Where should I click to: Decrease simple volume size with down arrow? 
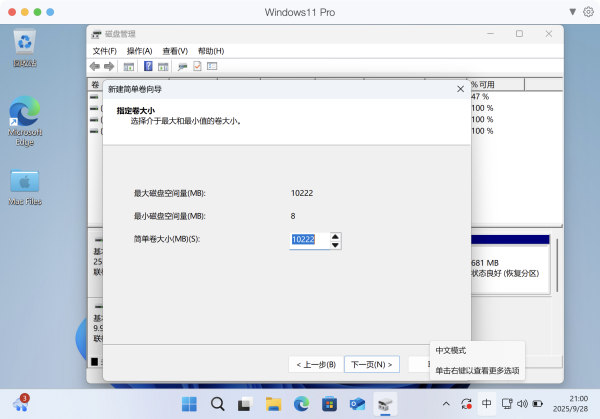point(335,244)
